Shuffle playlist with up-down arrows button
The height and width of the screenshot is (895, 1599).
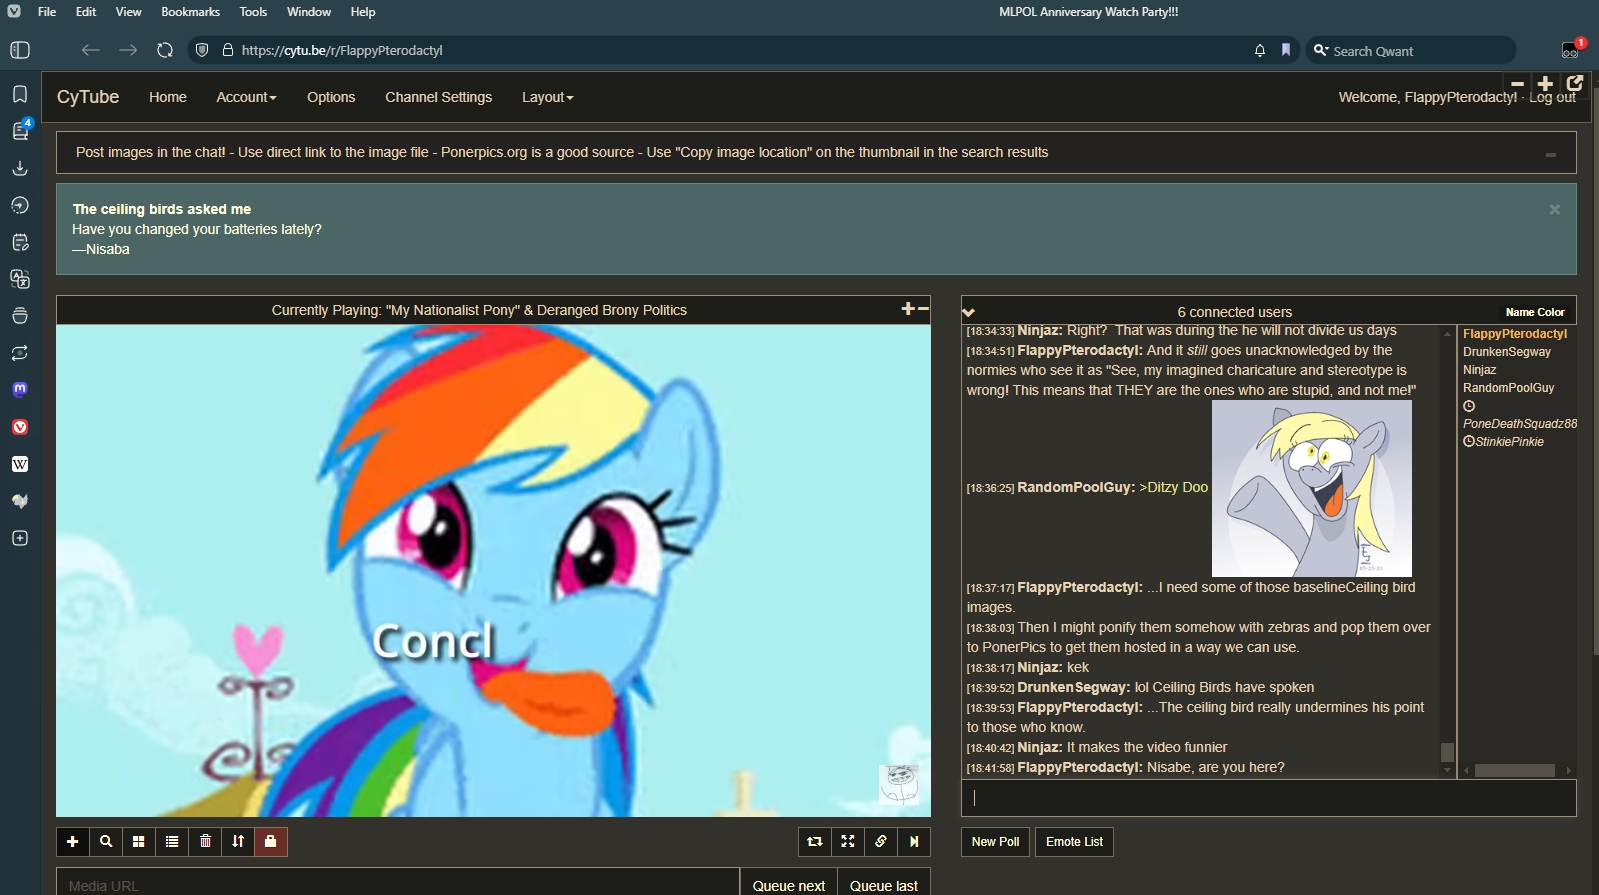238,842
